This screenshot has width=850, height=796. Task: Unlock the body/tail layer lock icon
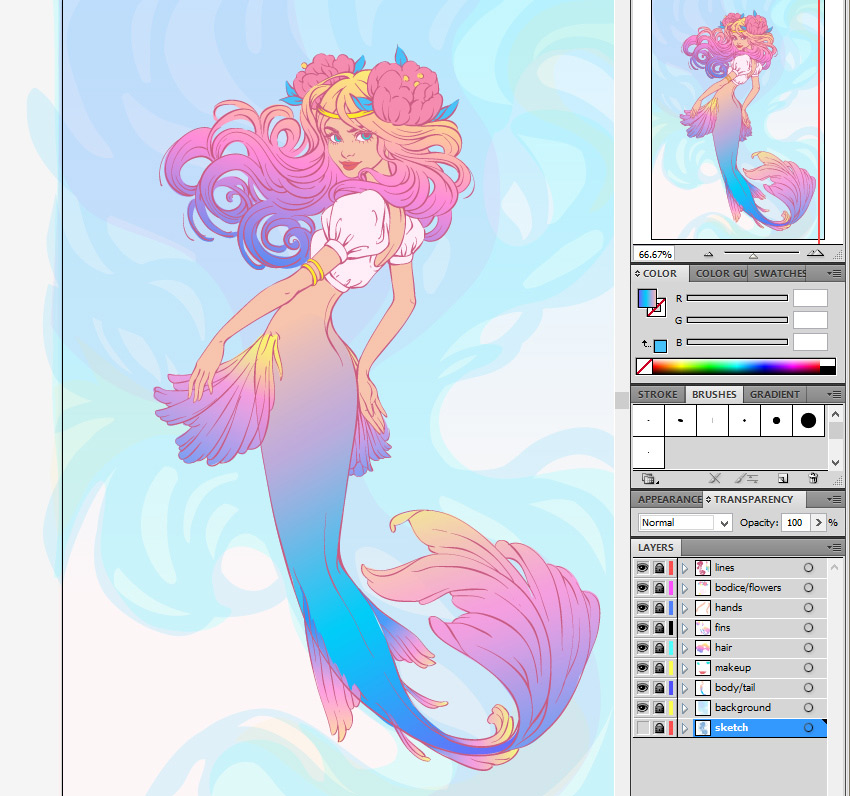tap(659, 688)
